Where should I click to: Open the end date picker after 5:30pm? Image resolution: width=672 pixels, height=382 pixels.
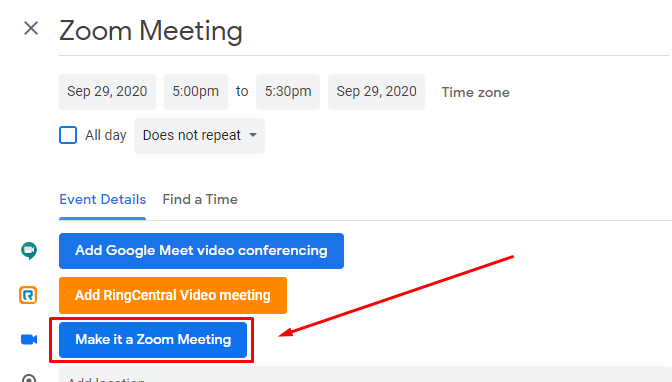(x=376, y=92)
